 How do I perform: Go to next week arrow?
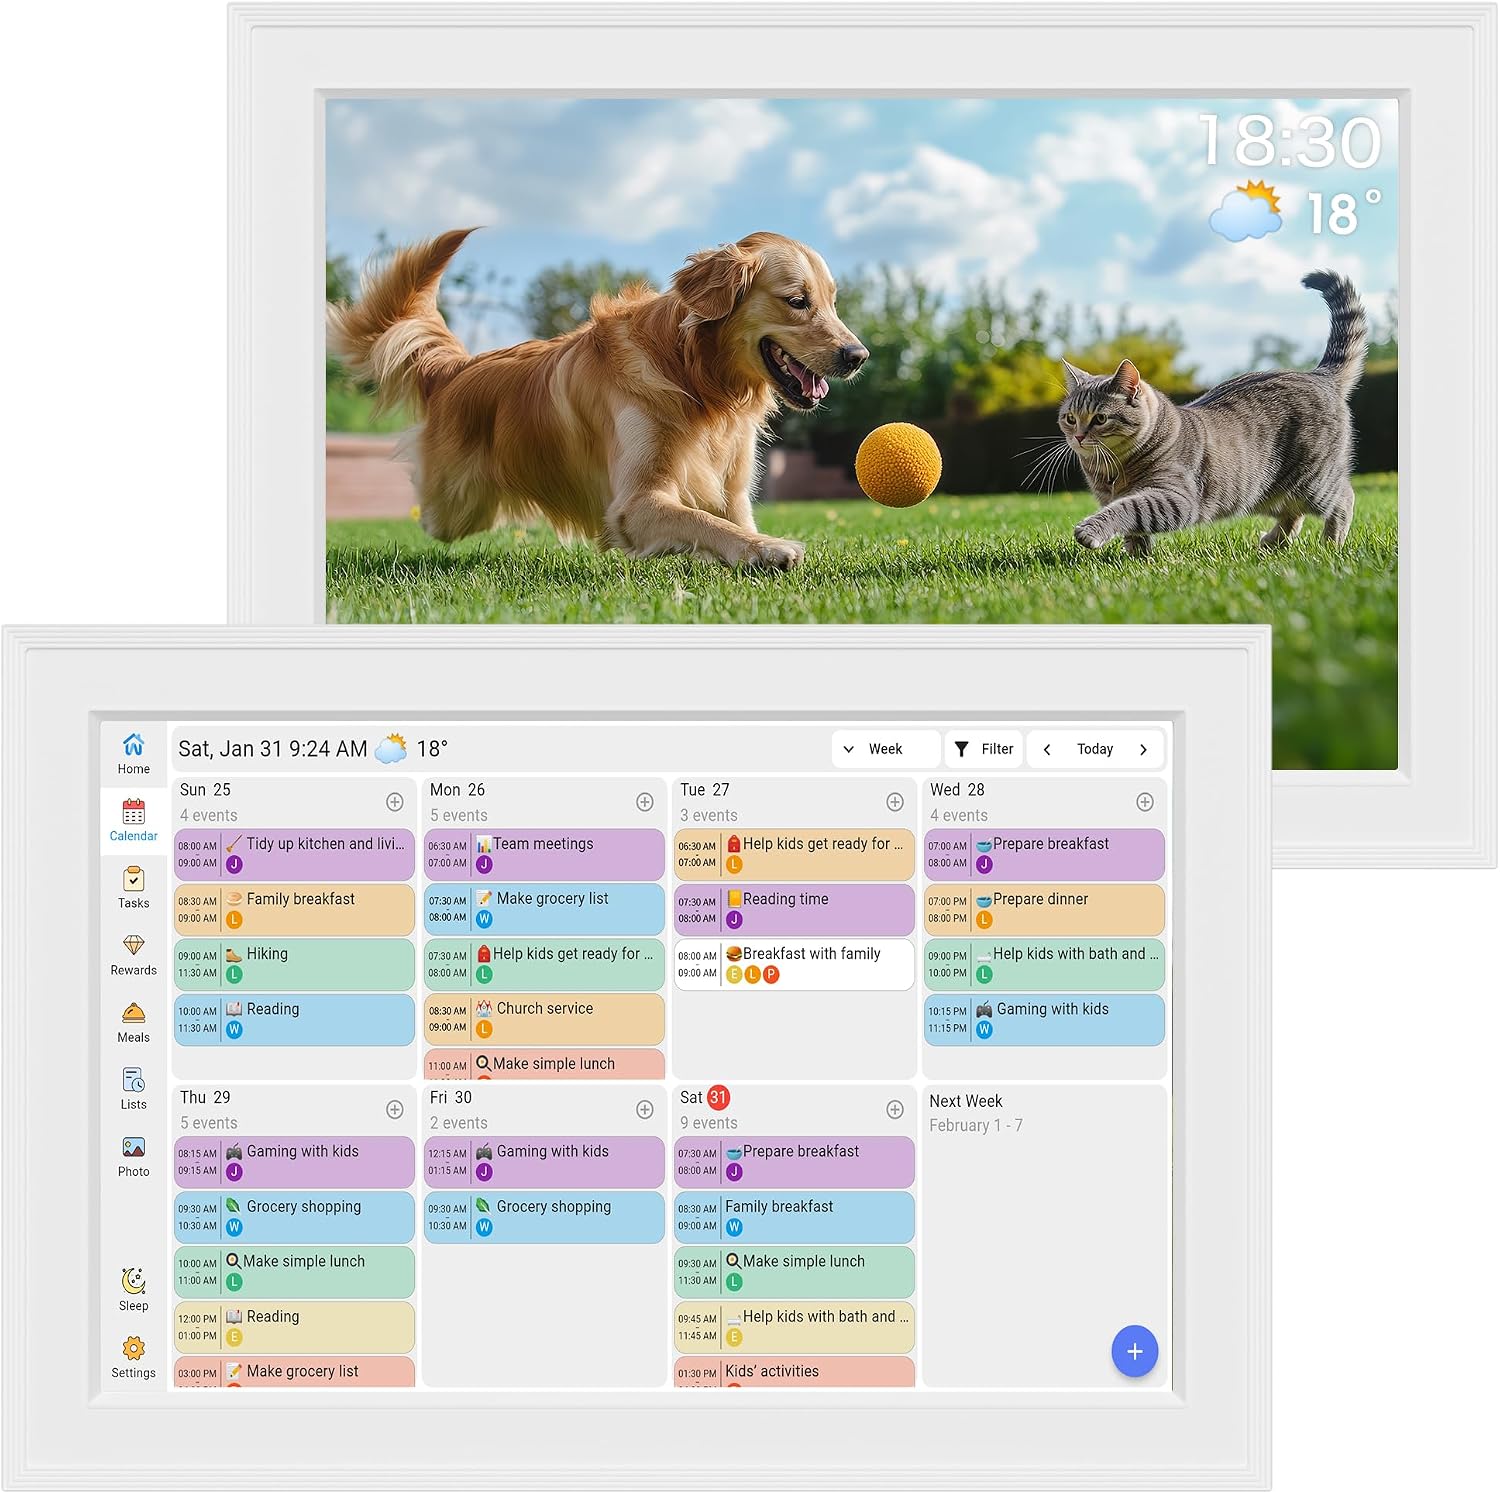(x=1143, y=749)
